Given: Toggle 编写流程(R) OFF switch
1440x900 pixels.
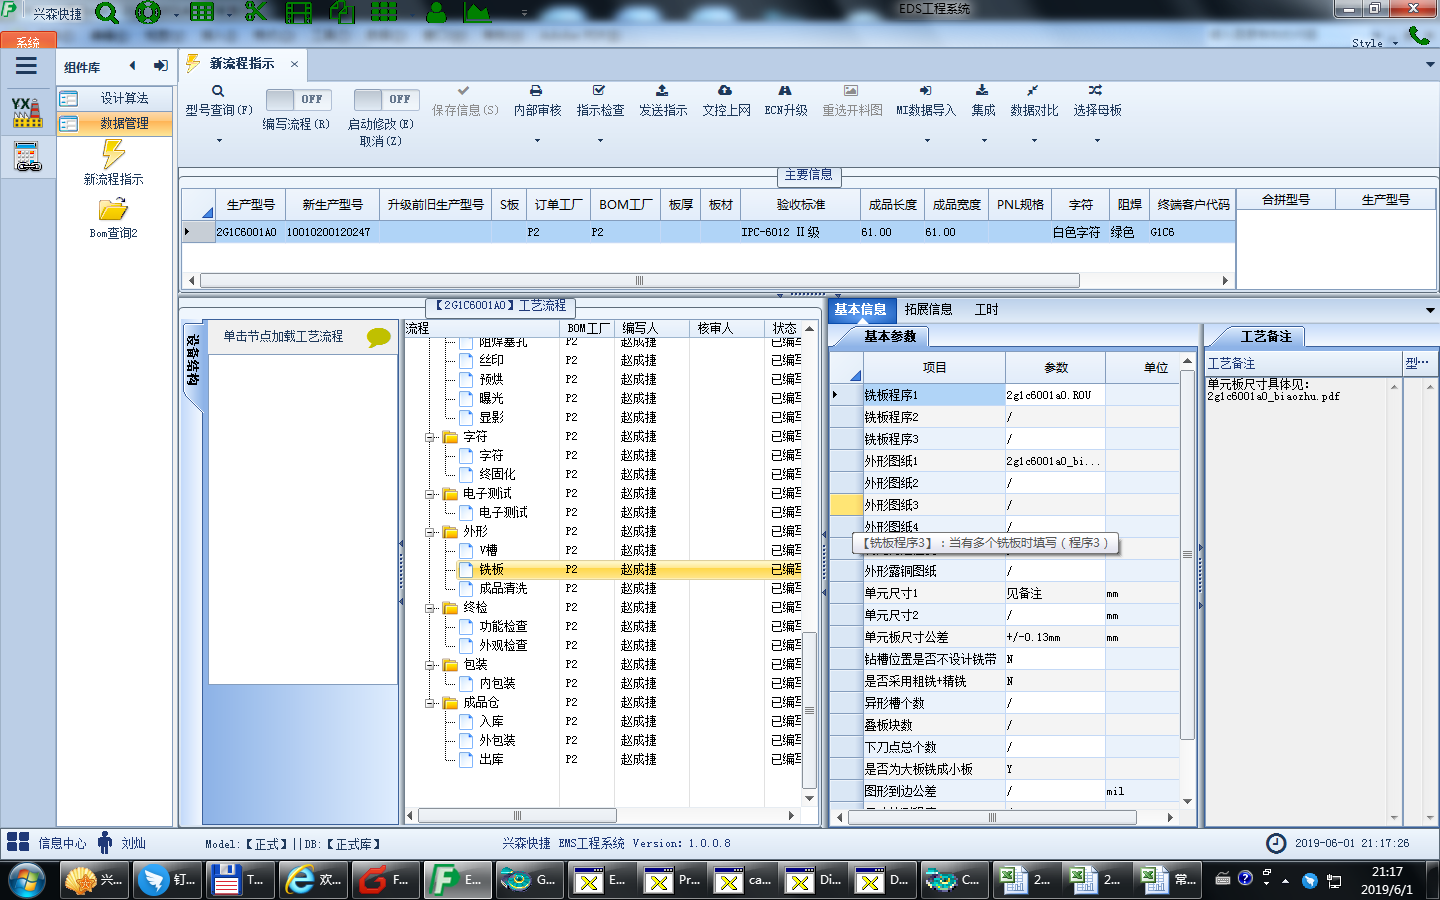Looking at the screenshot, I should coord(300,99).
